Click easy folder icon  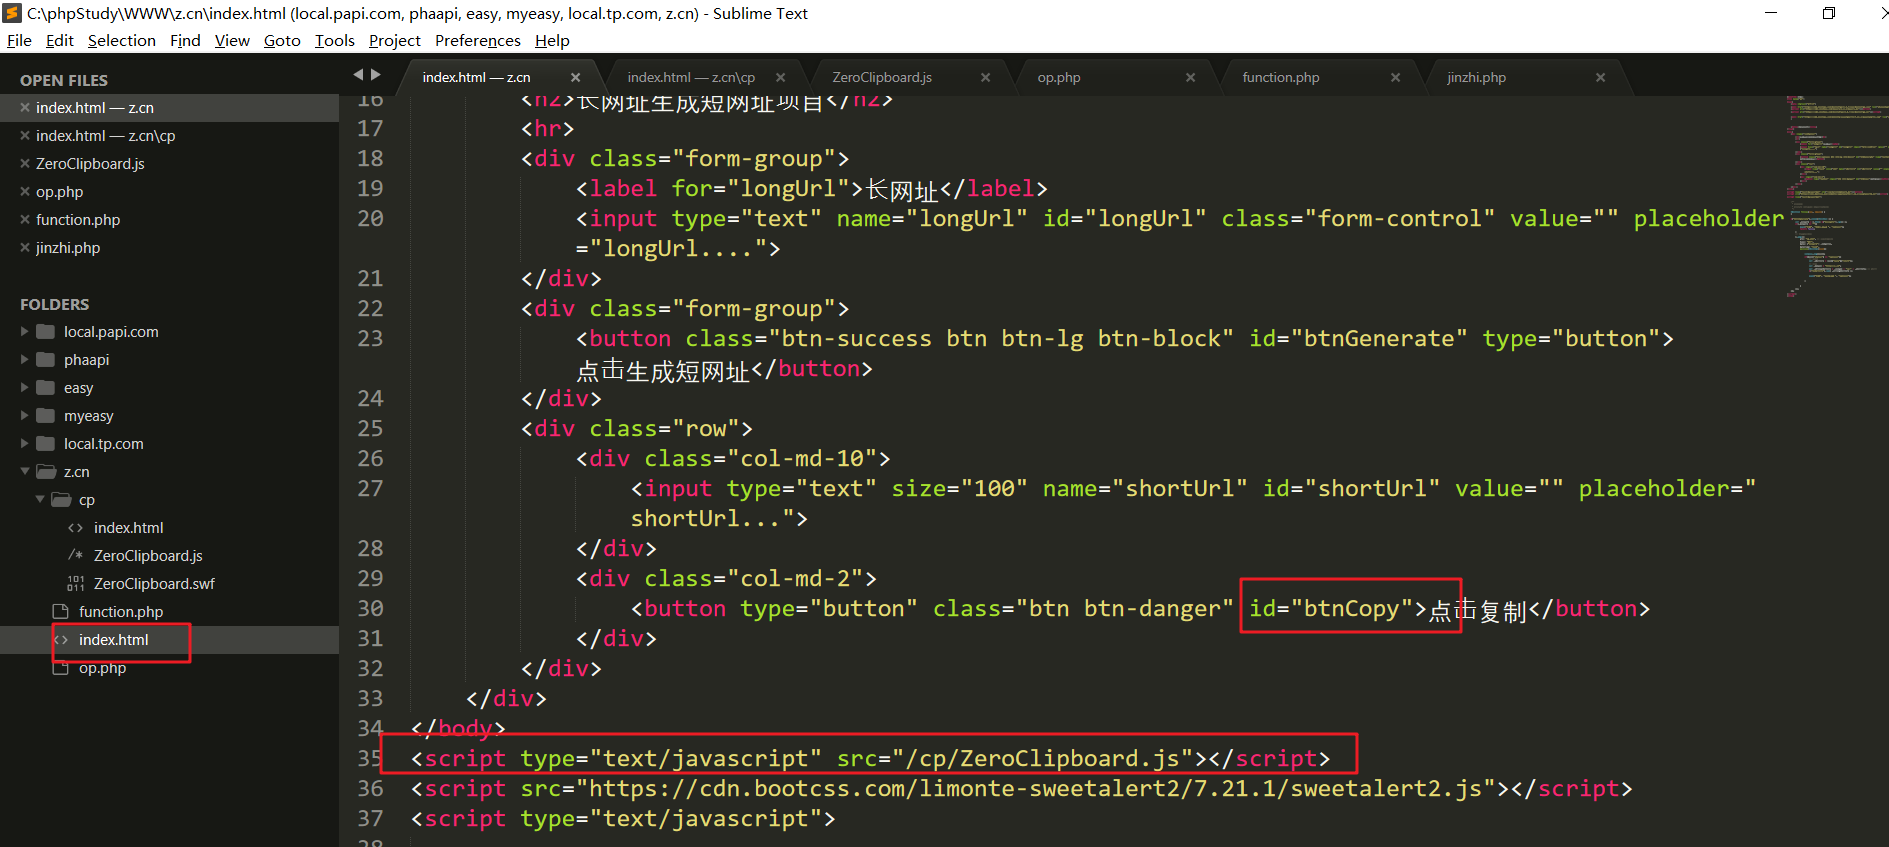[x=45, y=388]
